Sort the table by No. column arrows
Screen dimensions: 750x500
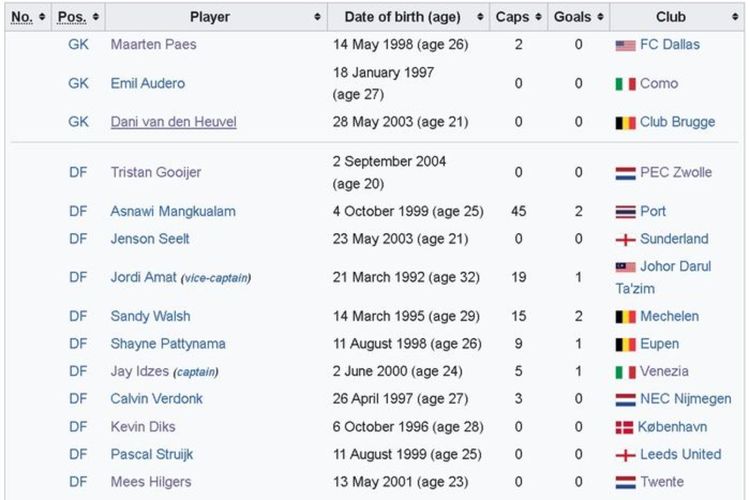42,17
